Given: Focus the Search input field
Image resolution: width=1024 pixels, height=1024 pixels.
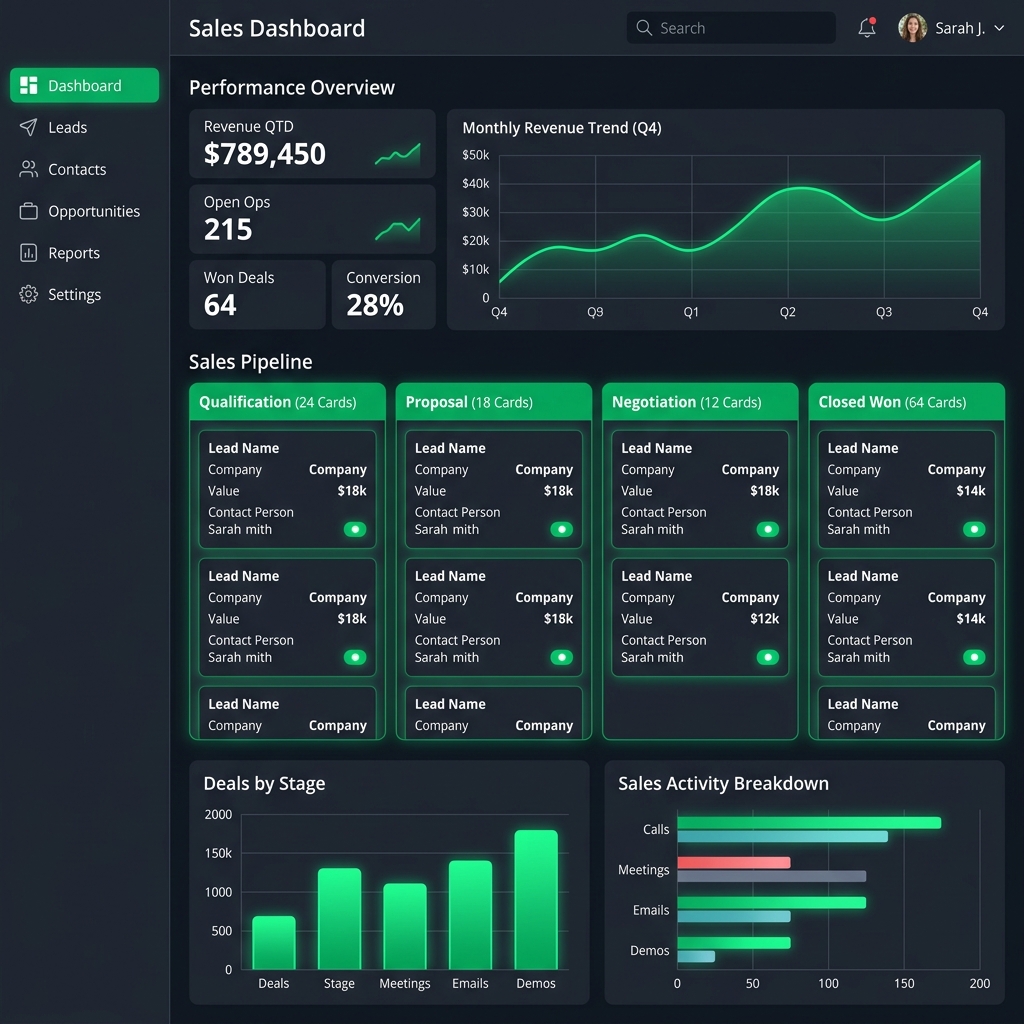Looking at the screenshot, I should pyautogui.click(x=731, y=28).
